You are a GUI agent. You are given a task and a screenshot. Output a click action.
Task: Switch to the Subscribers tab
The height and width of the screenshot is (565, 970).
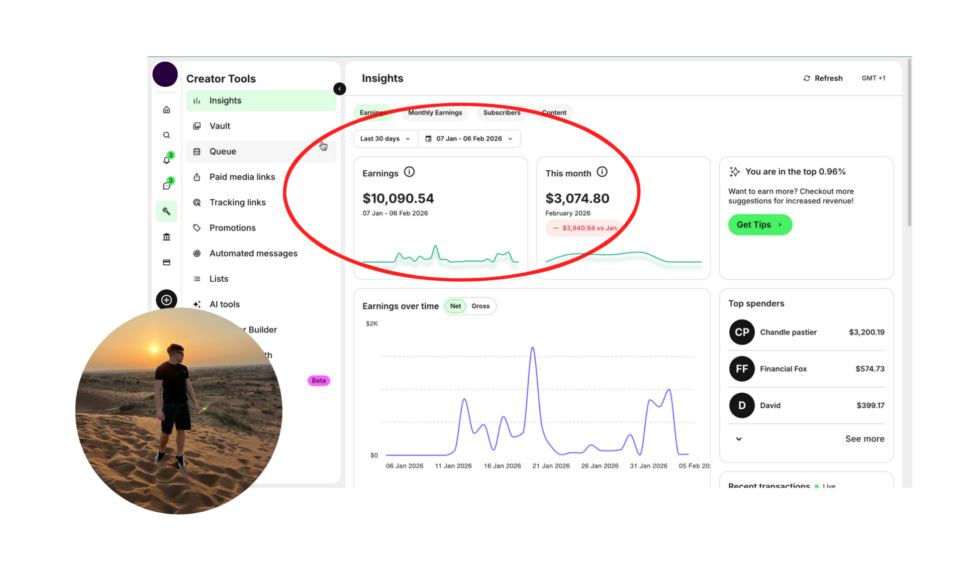click(x=501, y=113)
